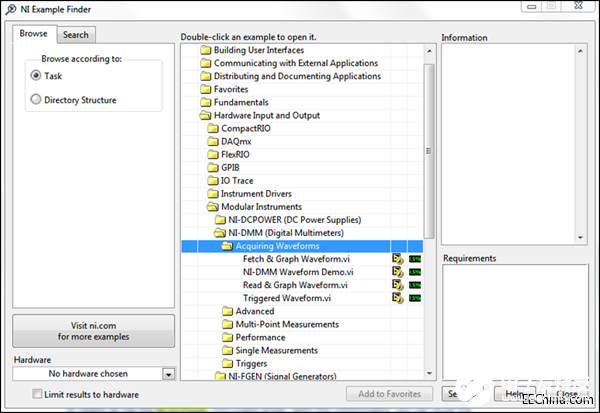Switch to the Search tab
This screenshot has width=600, height=413.
[76, 35]
